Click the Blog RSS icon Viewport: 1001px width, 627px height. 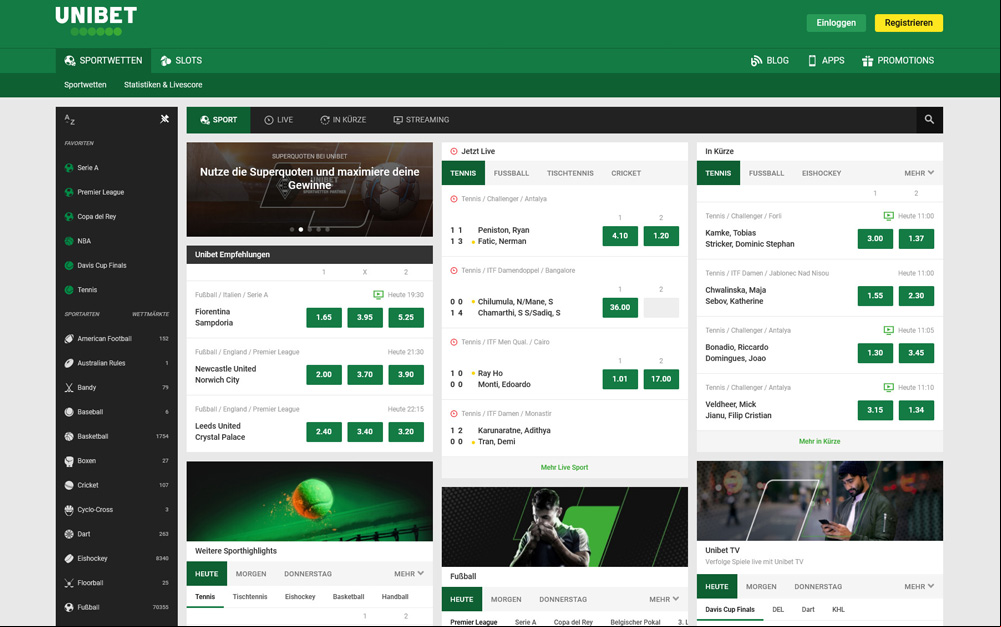(756, 61)
